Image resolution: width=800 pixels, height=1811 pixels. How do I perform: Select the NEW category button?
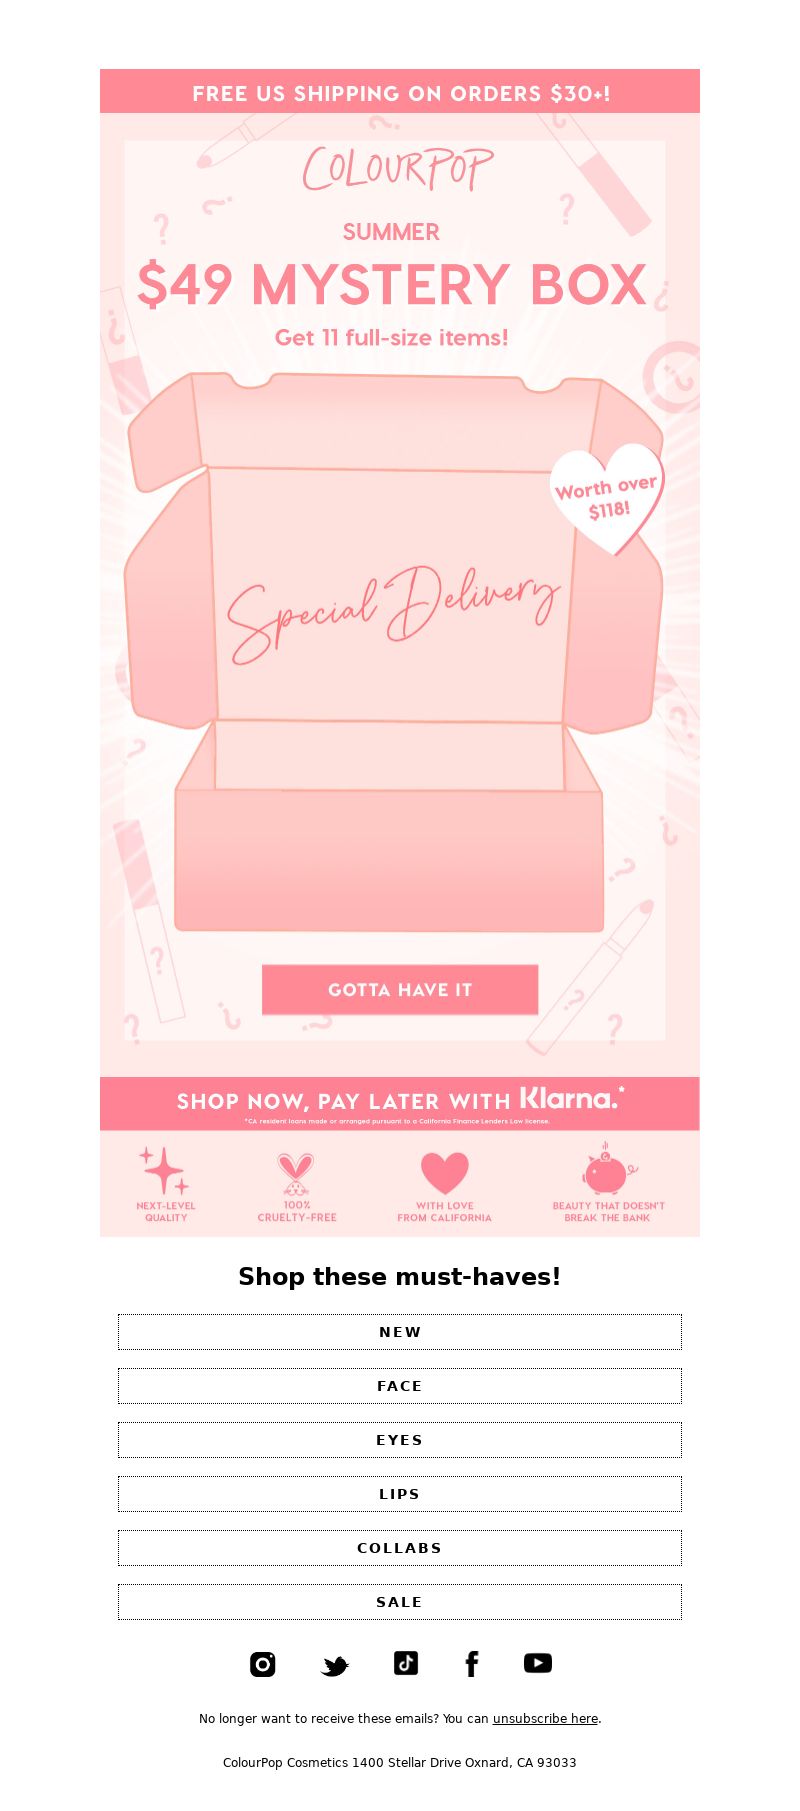(x=400, y=1332)
